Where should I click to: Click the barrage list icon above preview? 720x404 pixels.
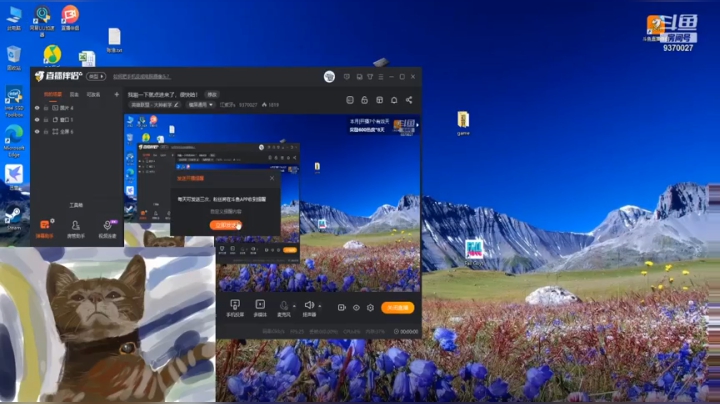[x=350, y=100]
